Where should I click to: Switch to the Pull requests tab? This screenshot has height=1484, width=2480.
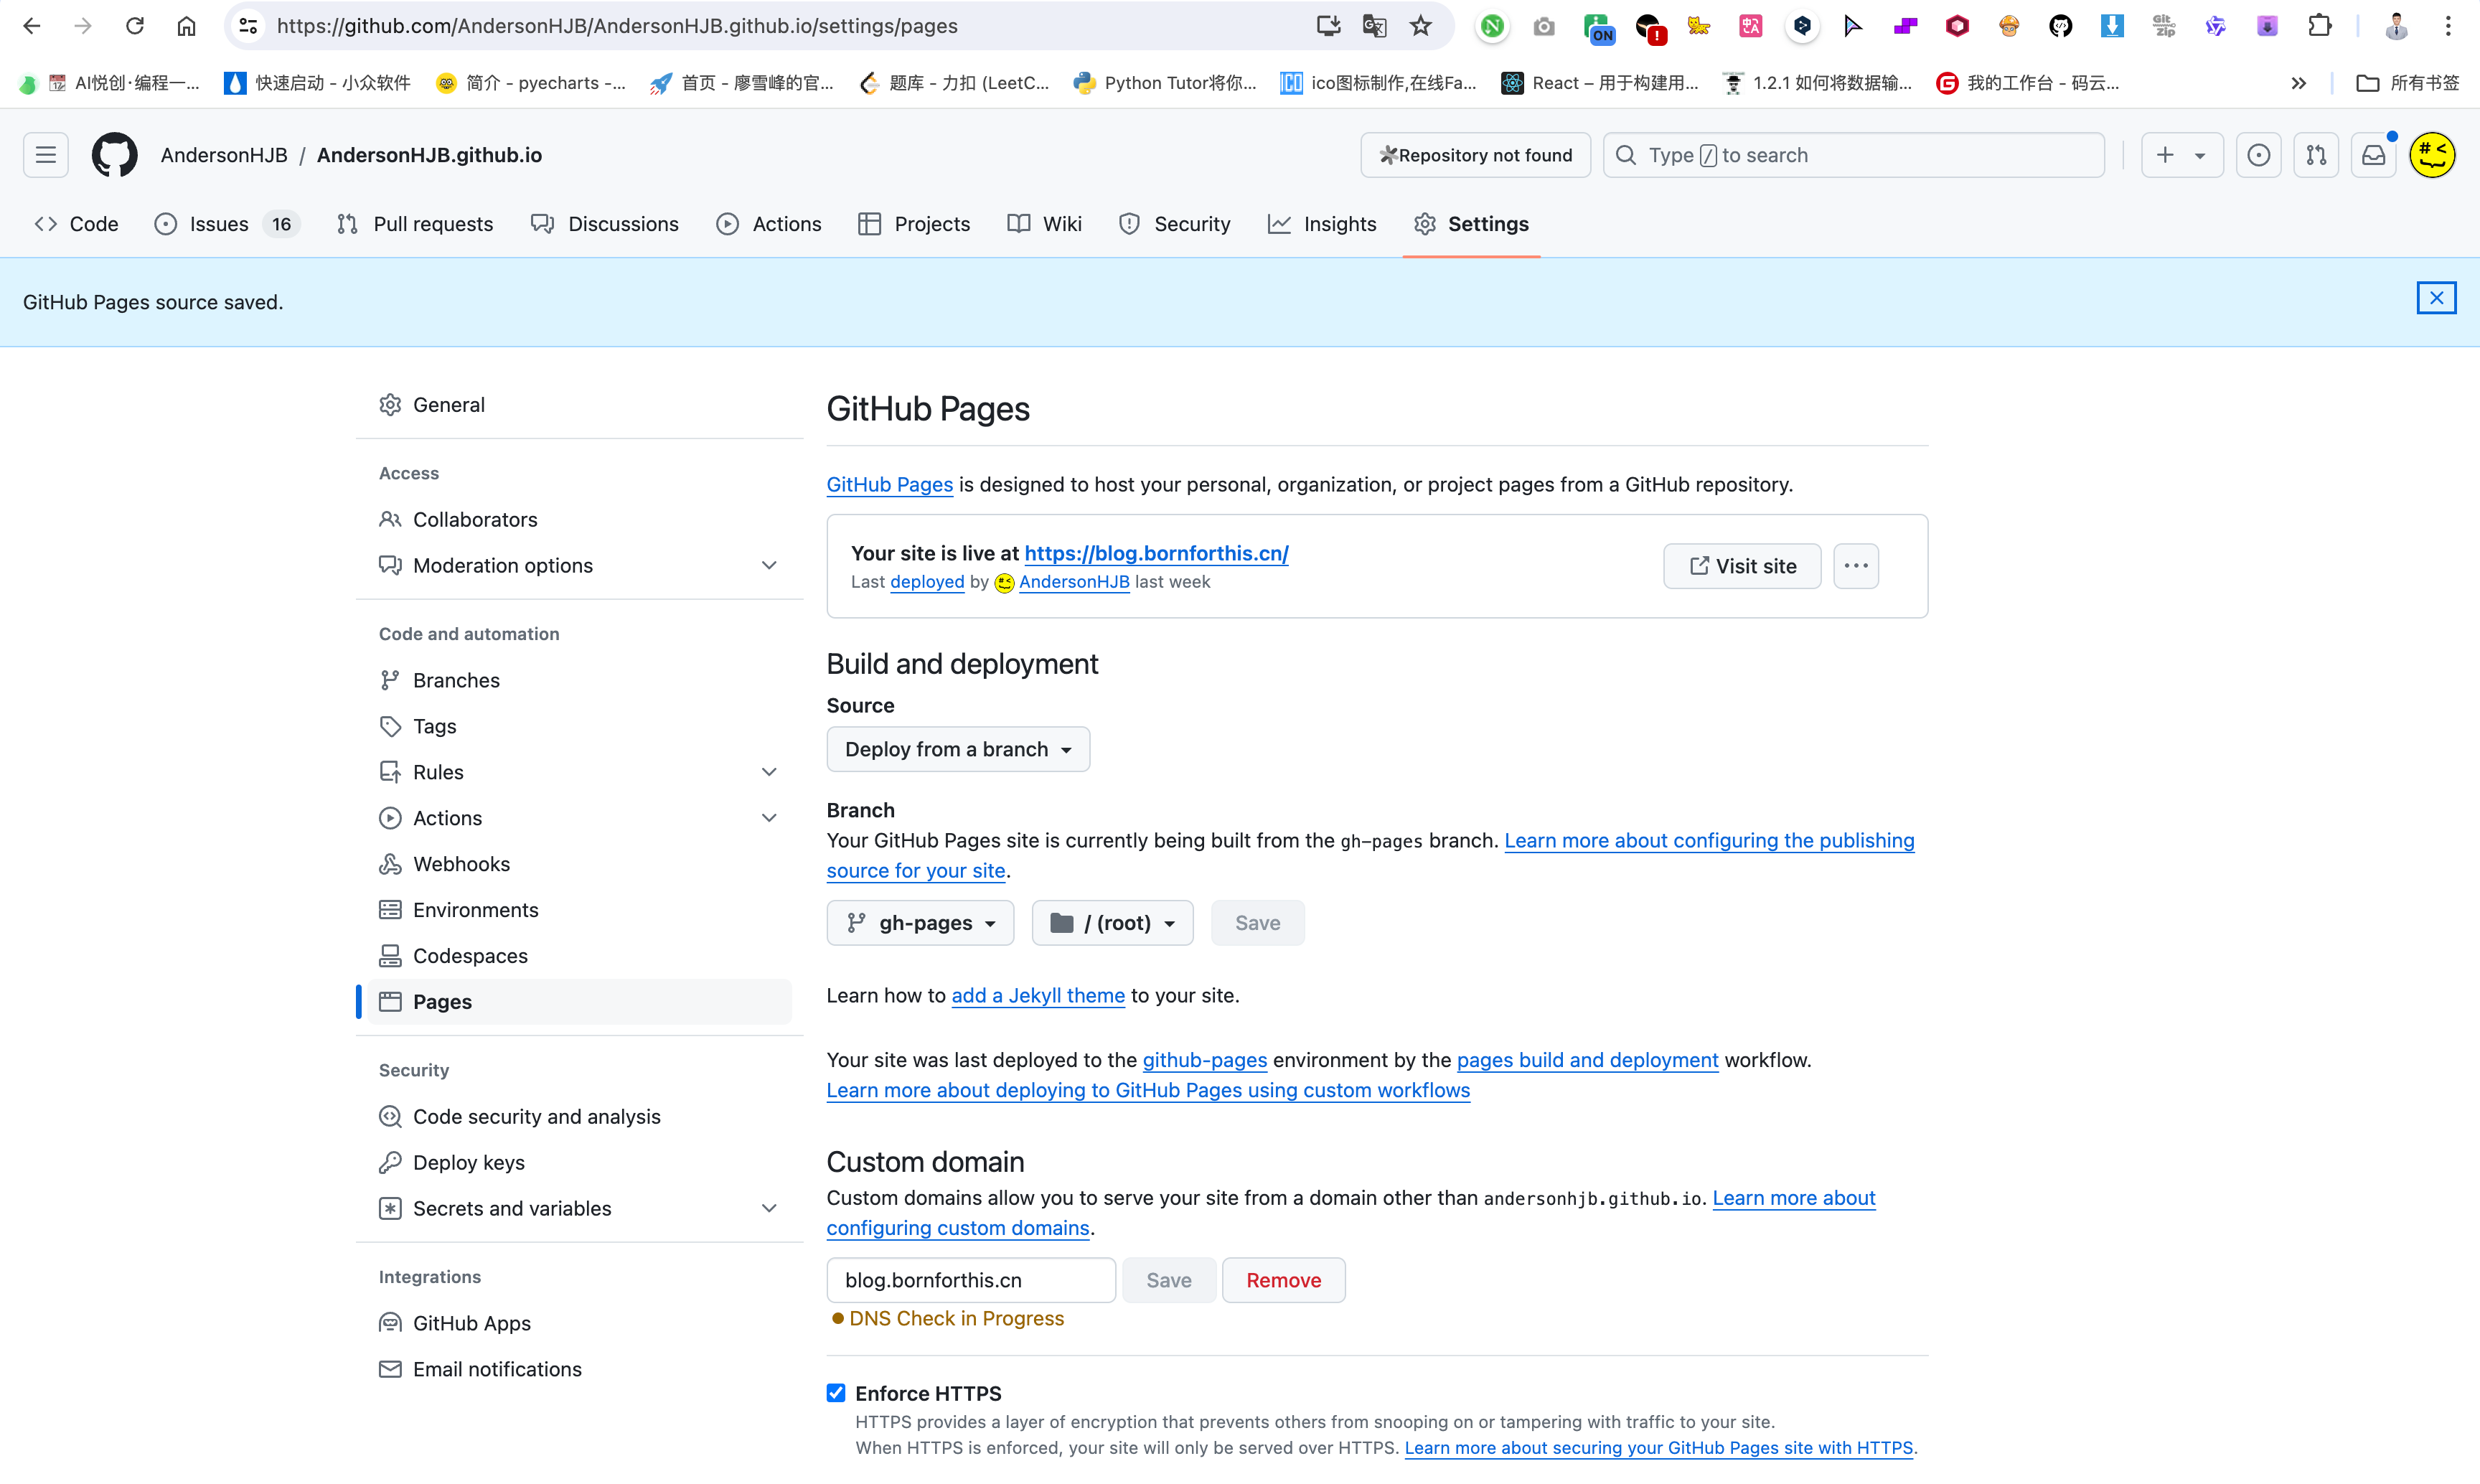(x=415, y=224)
